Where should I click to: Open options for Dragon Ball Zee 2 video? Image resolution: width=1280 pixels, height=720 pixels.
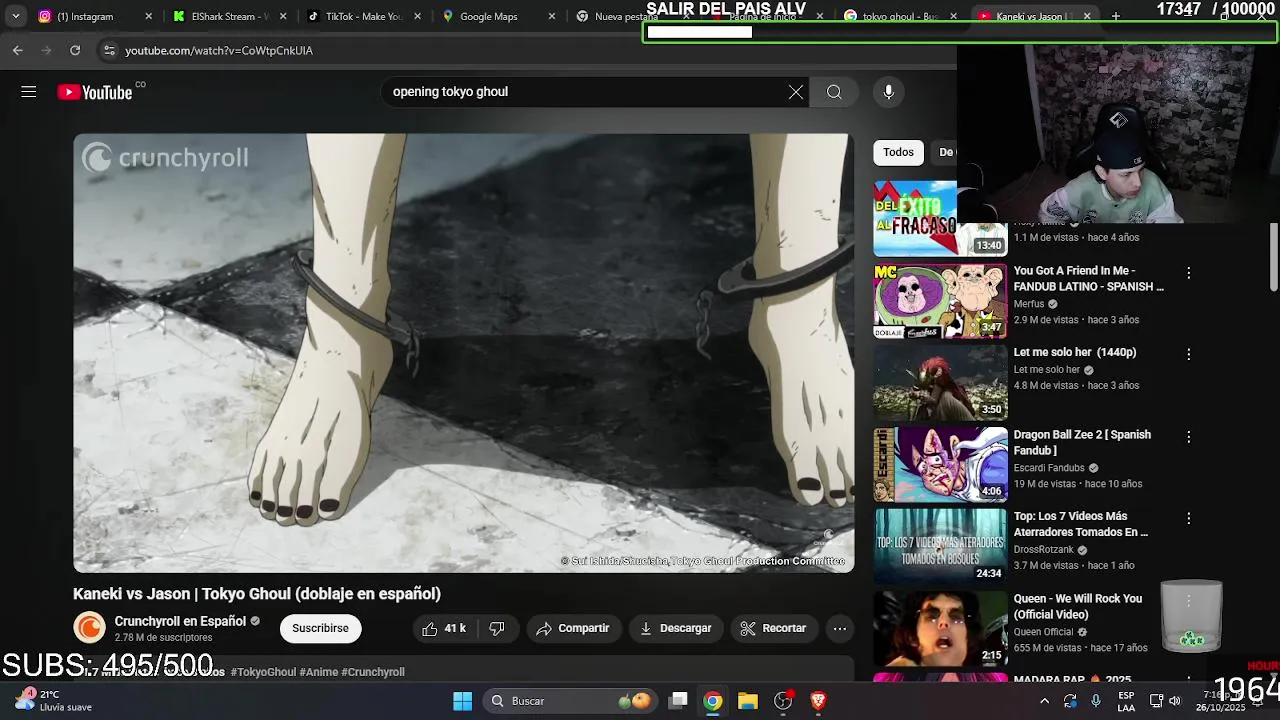1188,437
